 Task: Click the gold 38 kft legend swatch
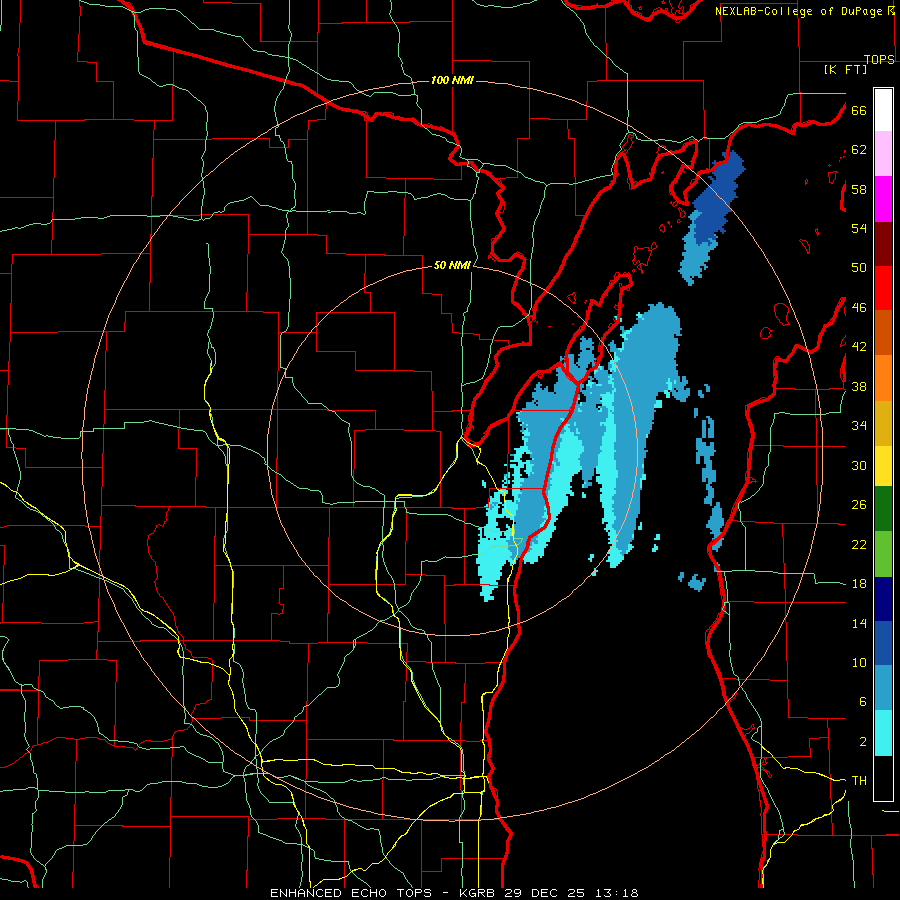point(883,423)
